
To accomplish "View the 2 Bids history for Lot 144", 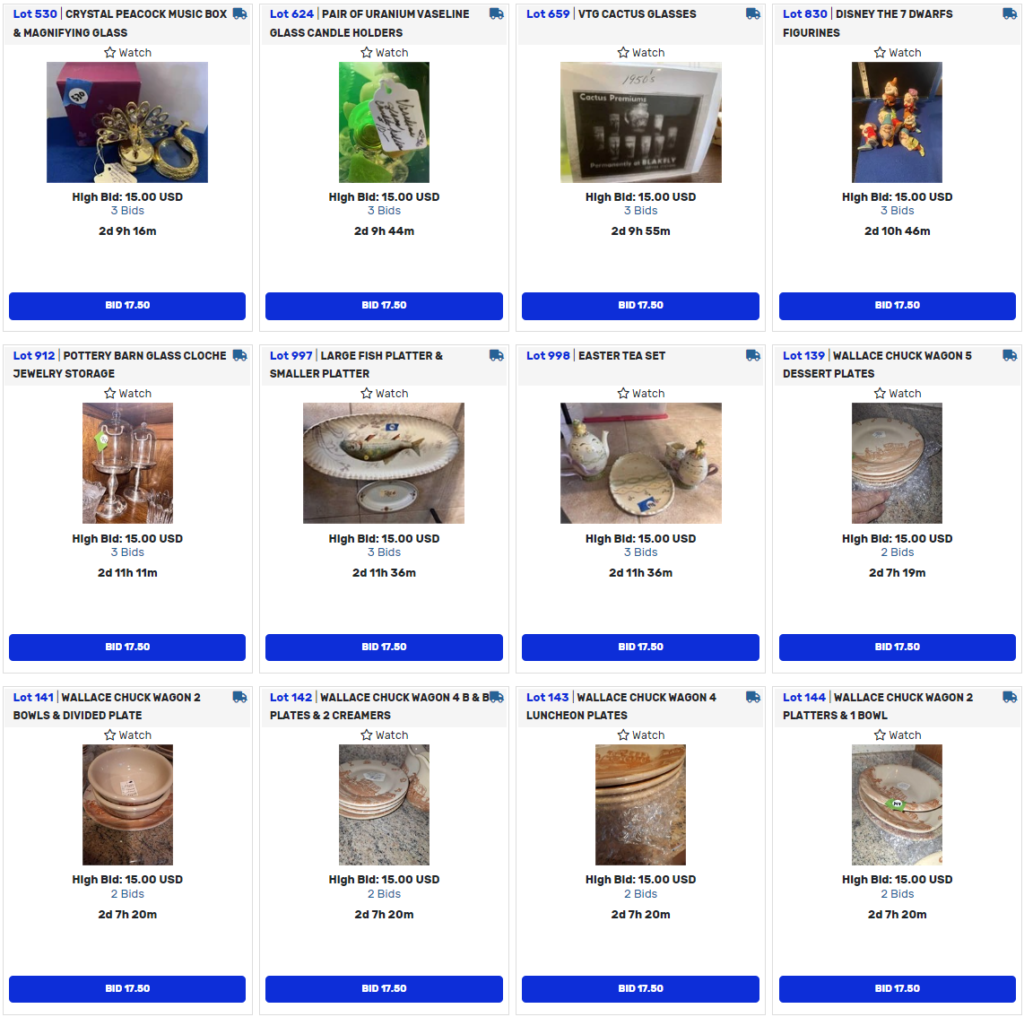I will coord(897,894).
